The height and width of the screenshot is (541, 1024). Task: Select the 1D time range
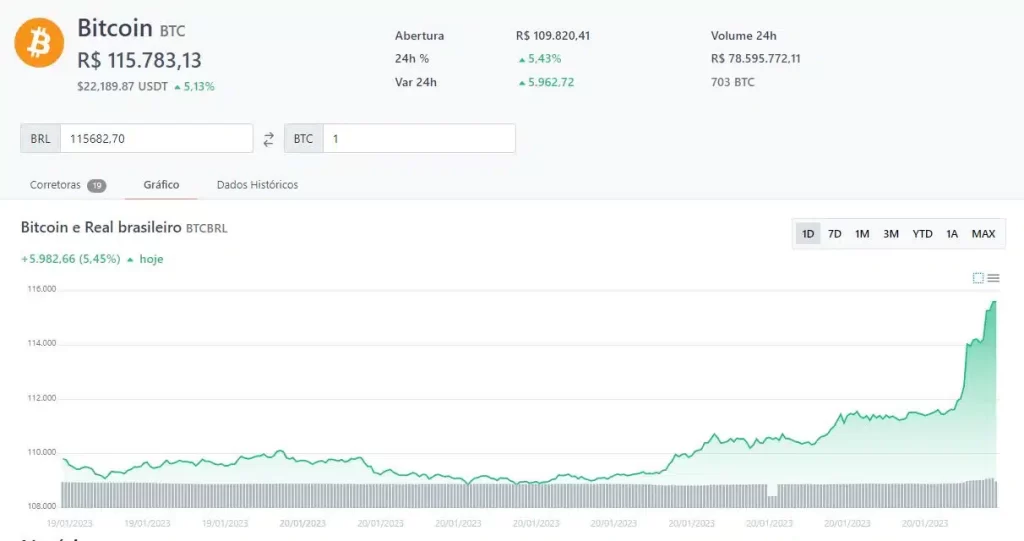click(808, 234)
